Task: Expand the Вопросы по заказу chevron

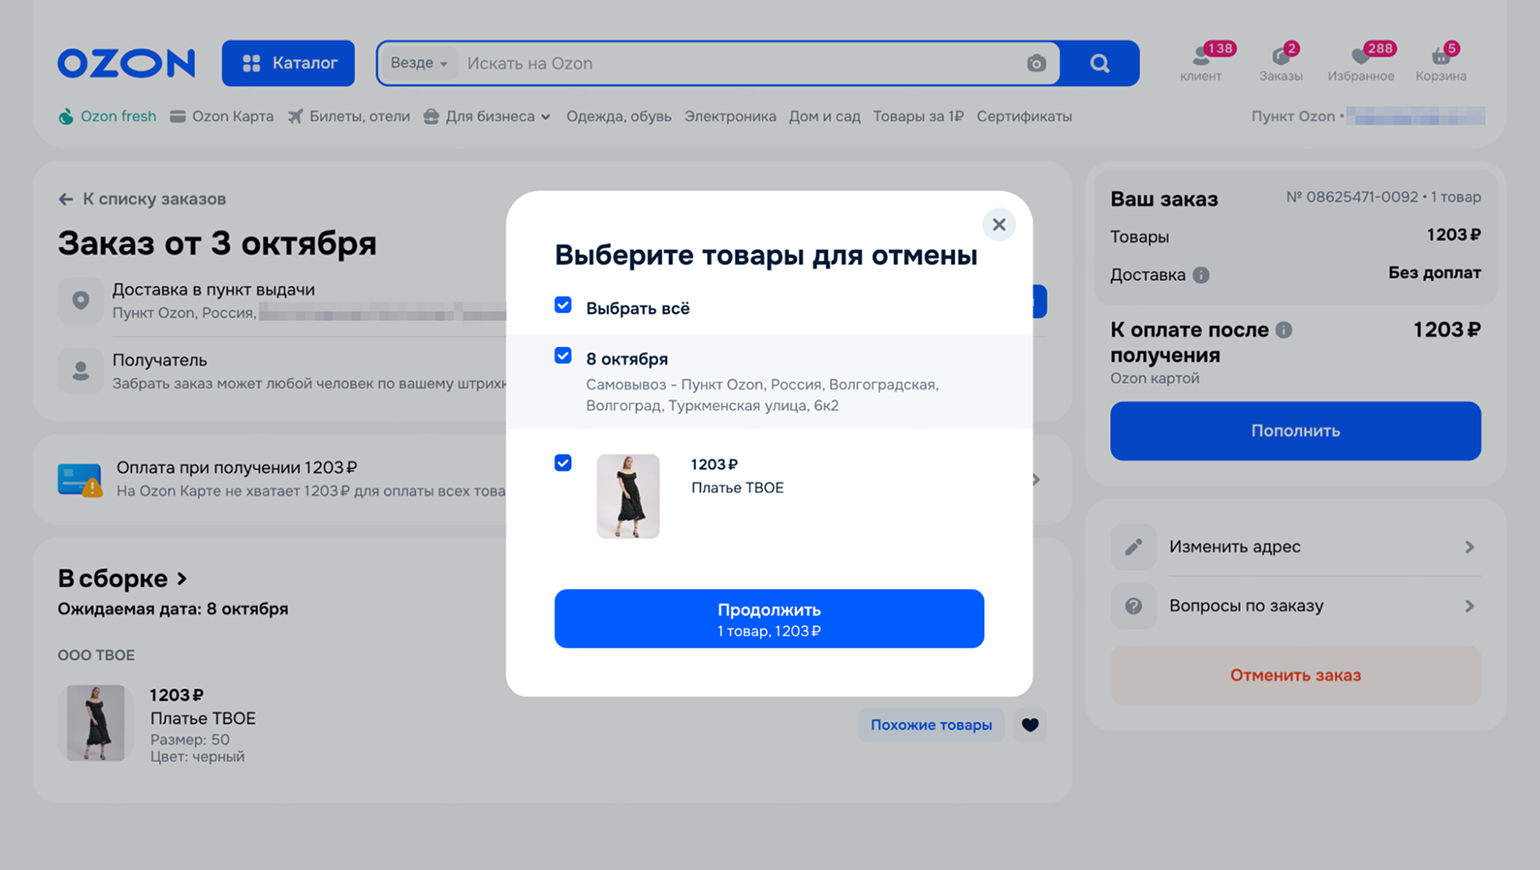Action: click(x=1469, y=606)
